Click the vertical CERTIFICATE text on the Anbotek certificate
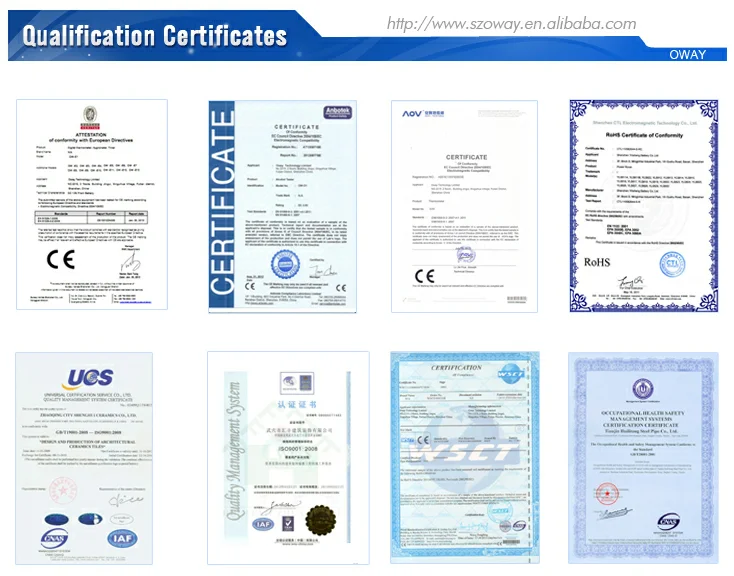 coord(222,201)
